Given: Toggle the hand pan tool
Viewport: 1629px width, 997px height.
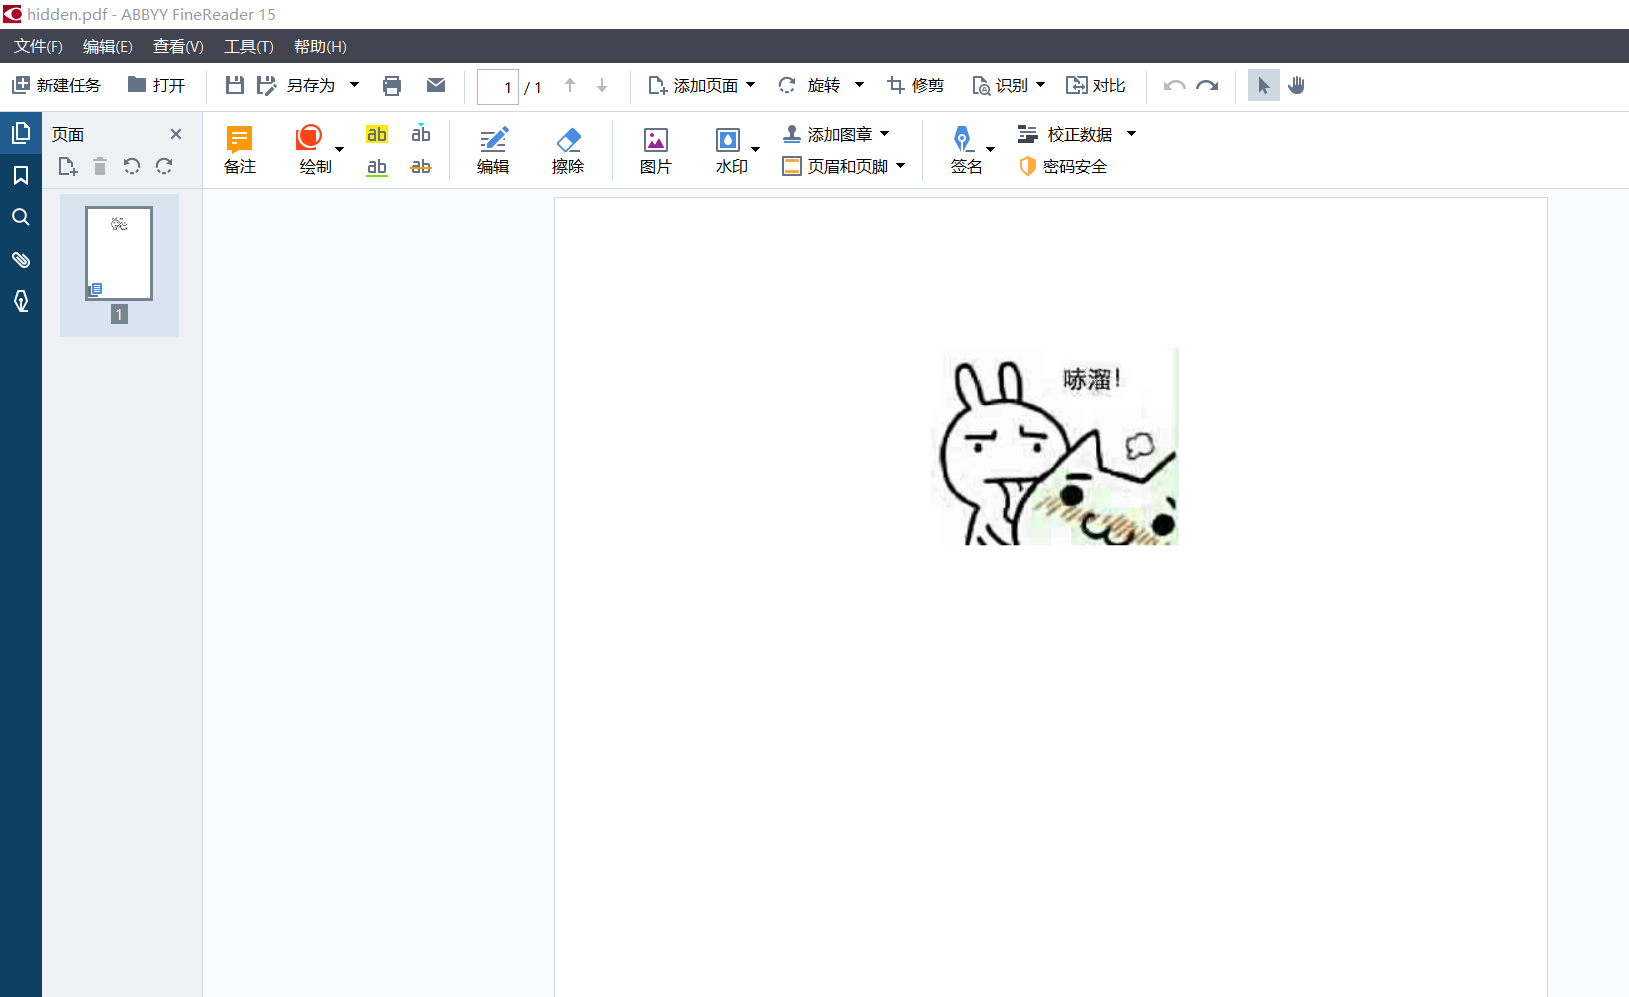Looking at the screenshot, I should (x=1297, y=86).
